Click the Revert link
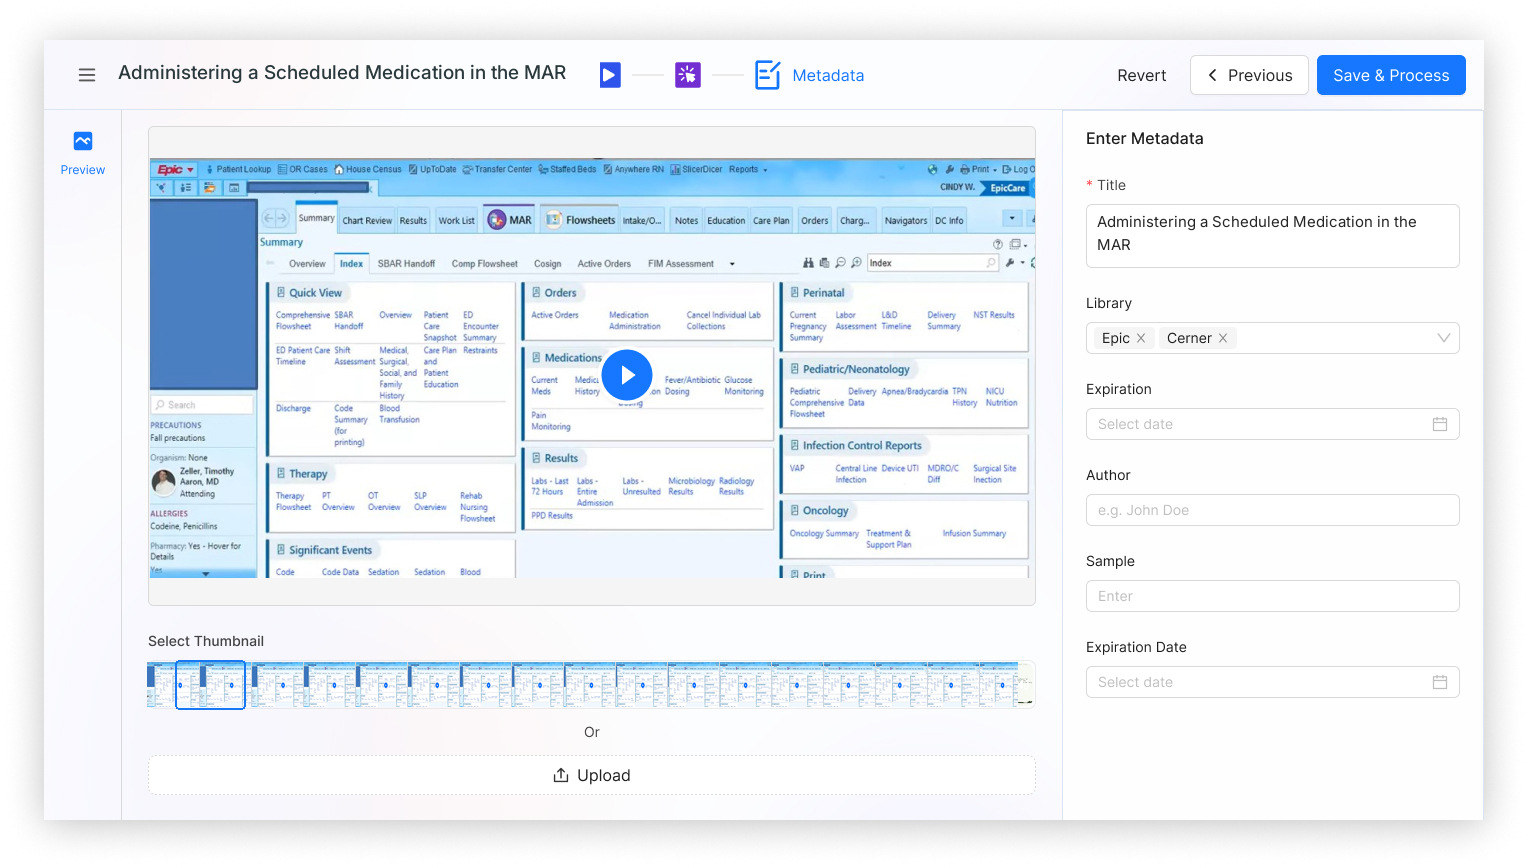This screenshot has height=868, width=1528. tap(1141, 75)
